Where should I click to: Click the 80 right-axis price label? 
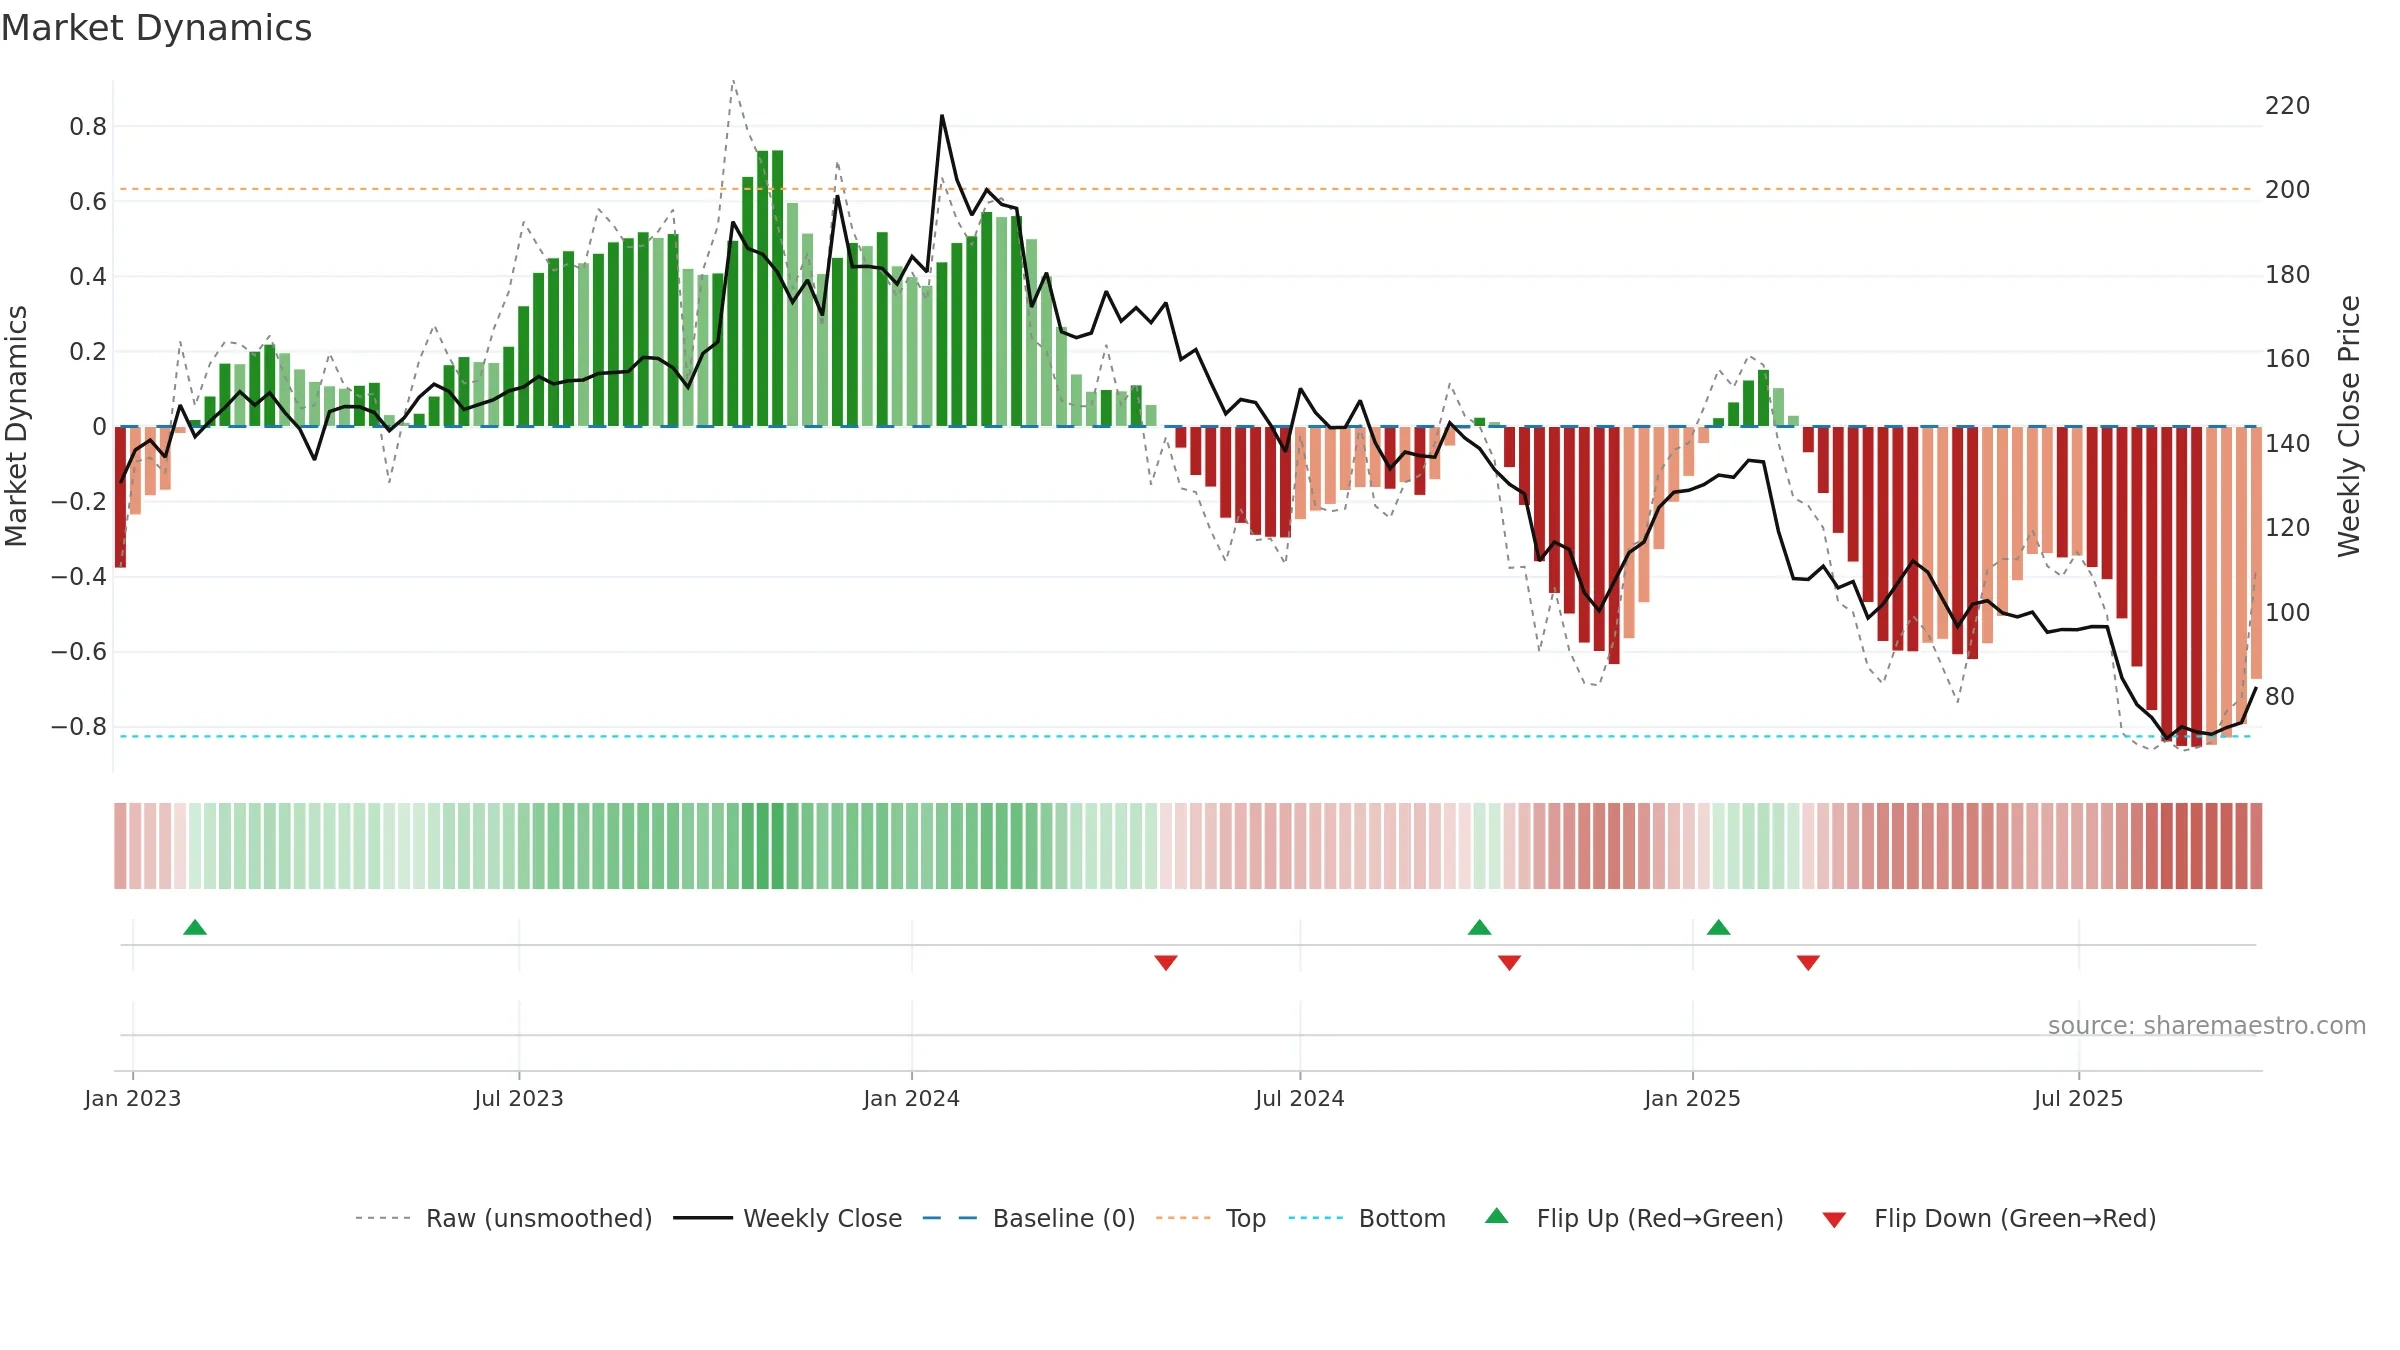[x=2280, y=697]
